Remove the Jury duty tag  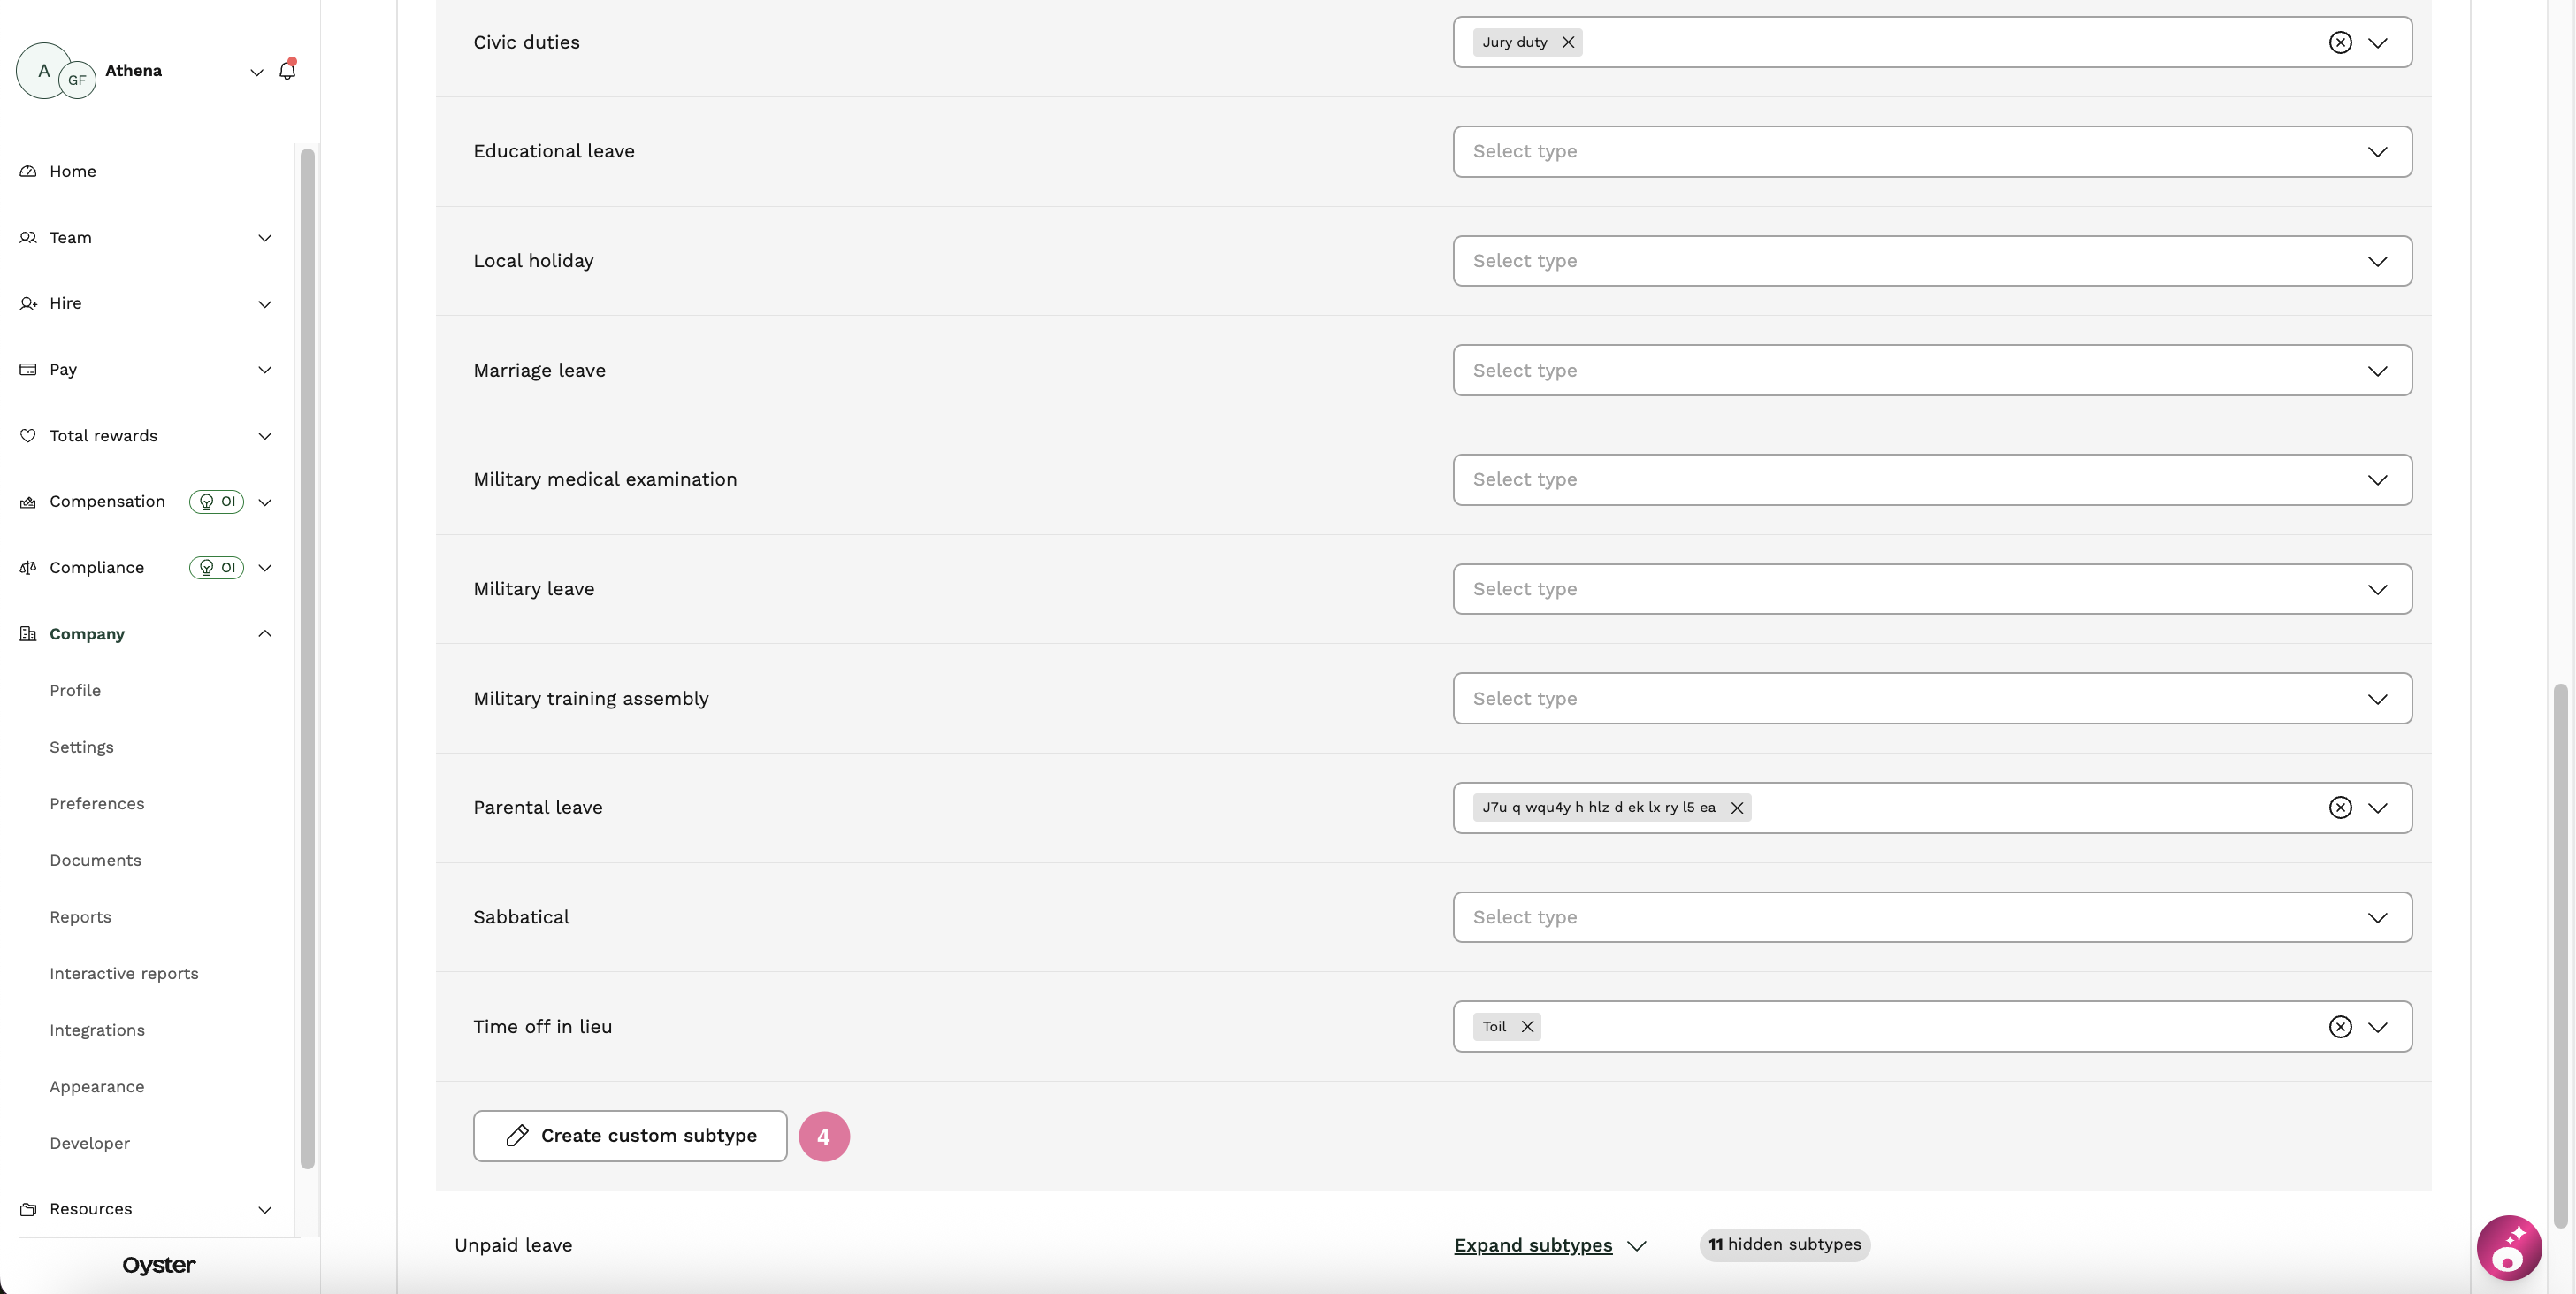click(1568, 42)
